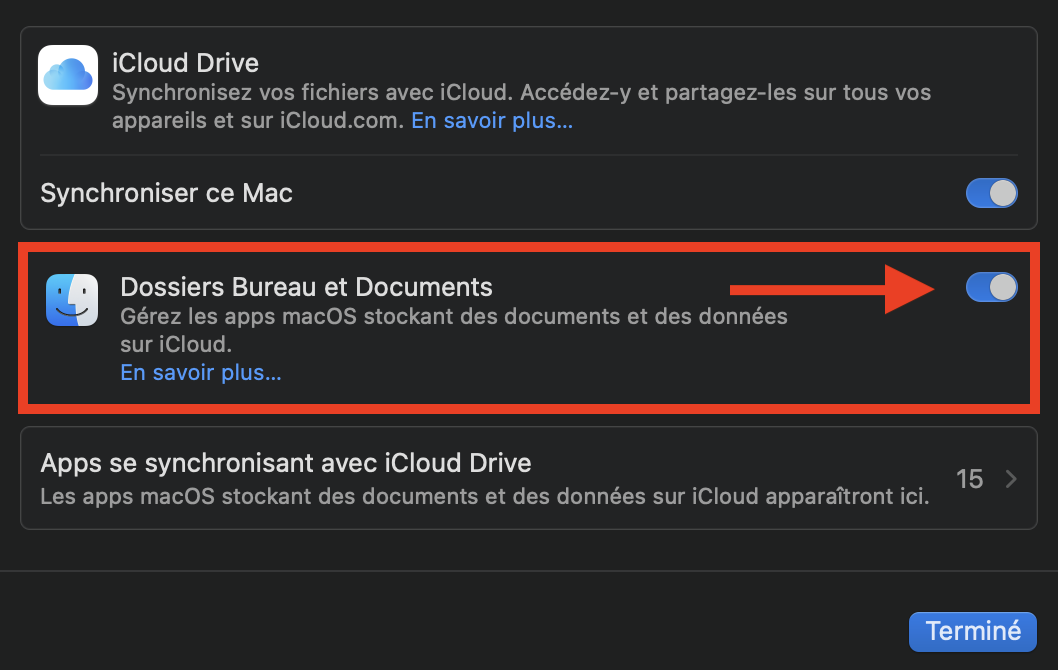The width and height of the screenshot is (1058, 670).
Task: Follow En savoir plus below Dossiers description
Action: pos(201,373)
